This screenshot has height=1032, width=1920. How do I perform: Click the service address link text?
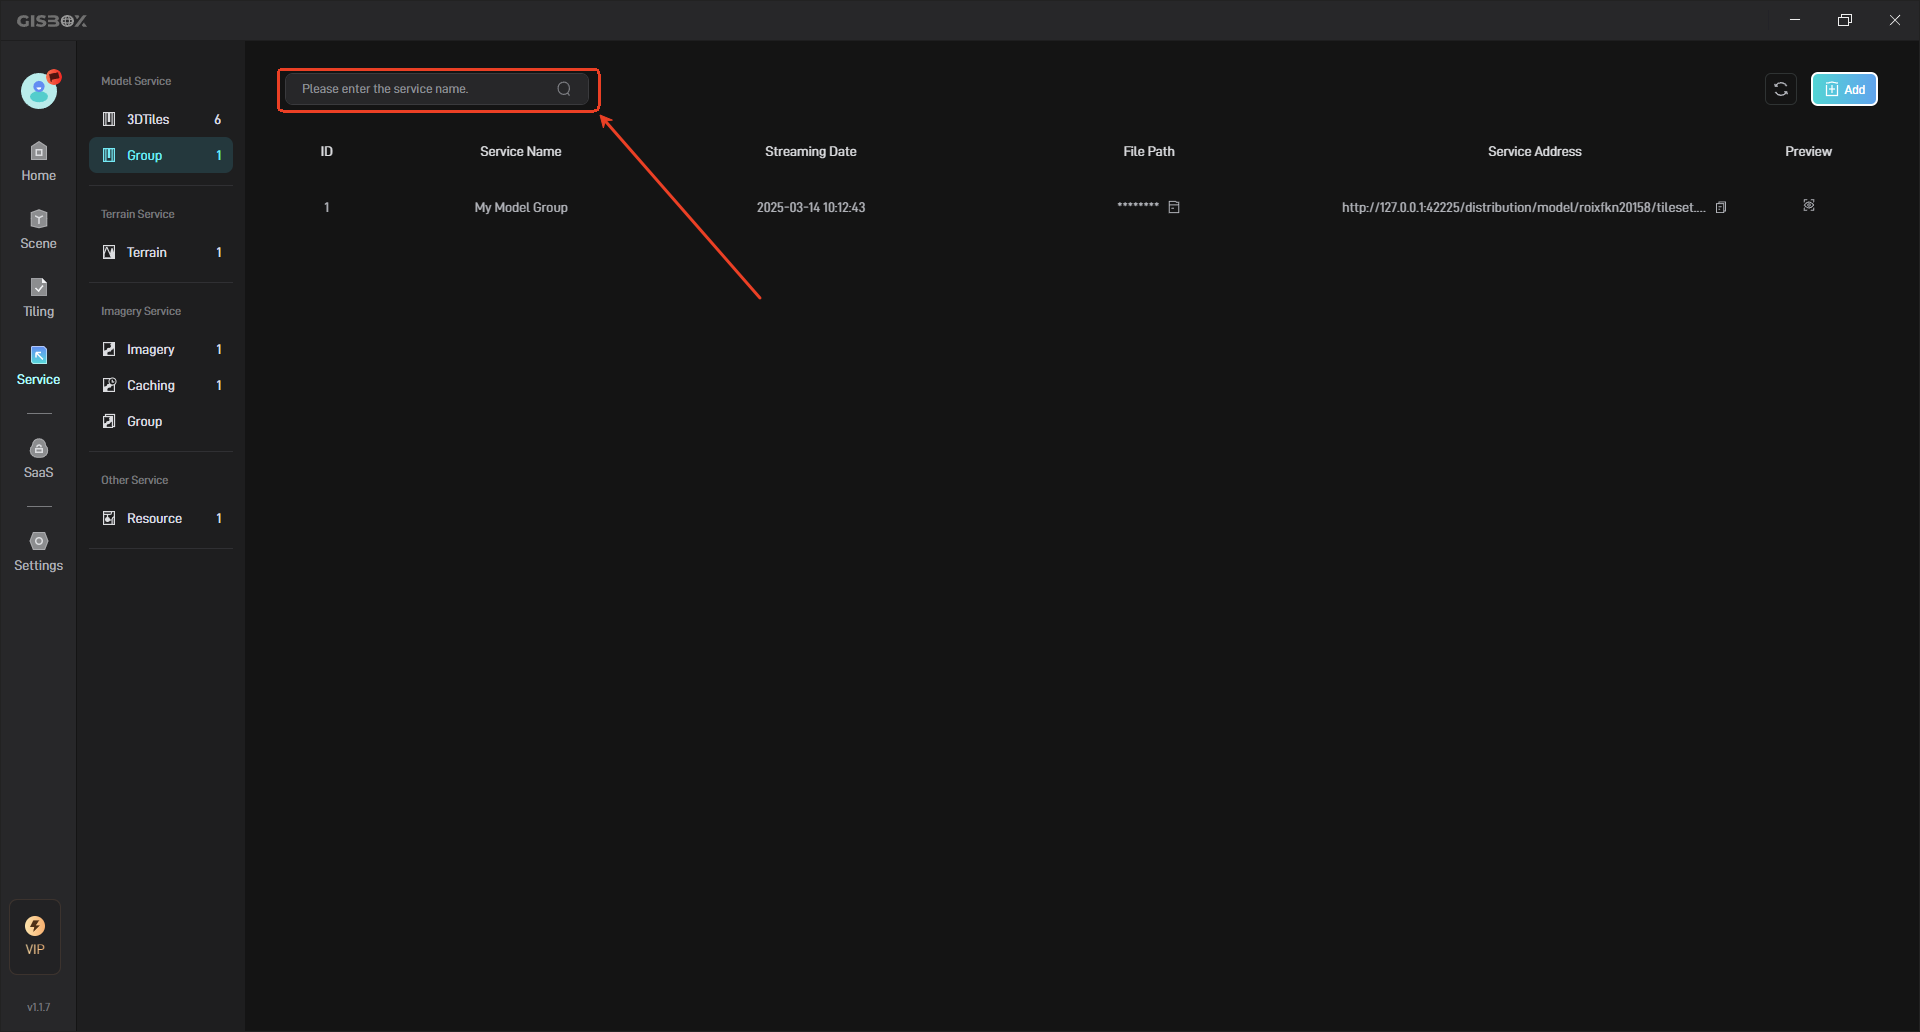click(x=1523, y=207)
